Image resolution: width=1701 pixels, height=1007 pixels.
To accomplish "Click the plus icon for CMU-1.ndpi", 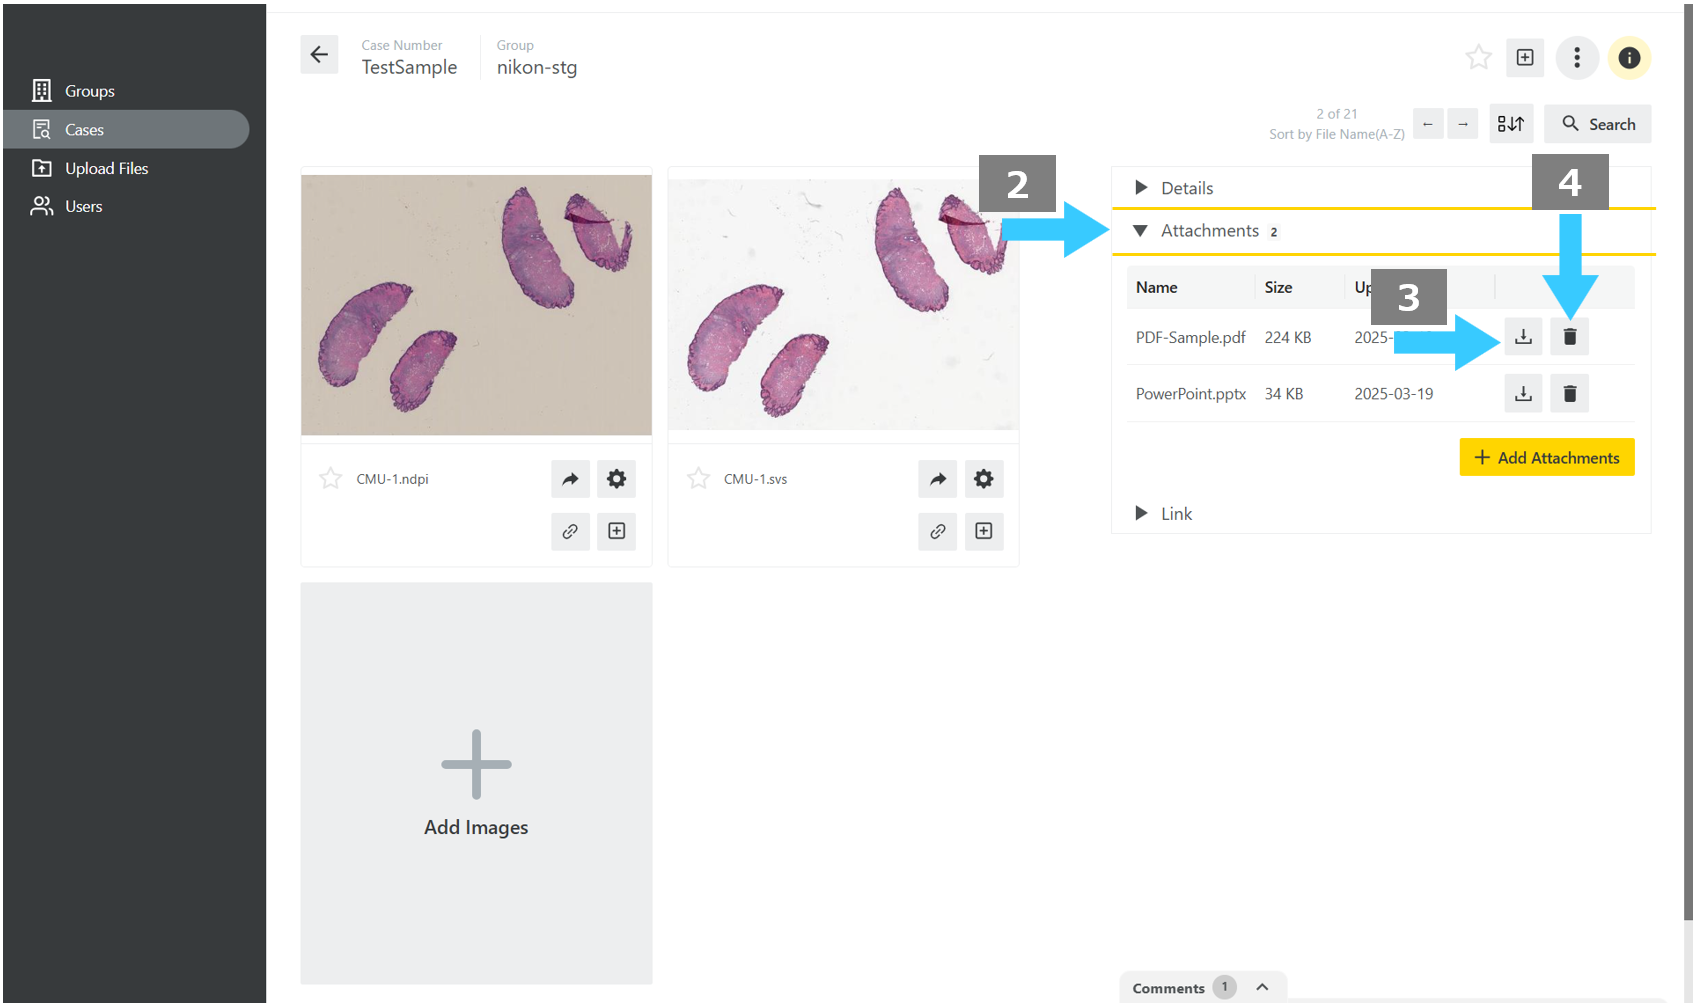I will pyautogui.click(x=617, y=531).
